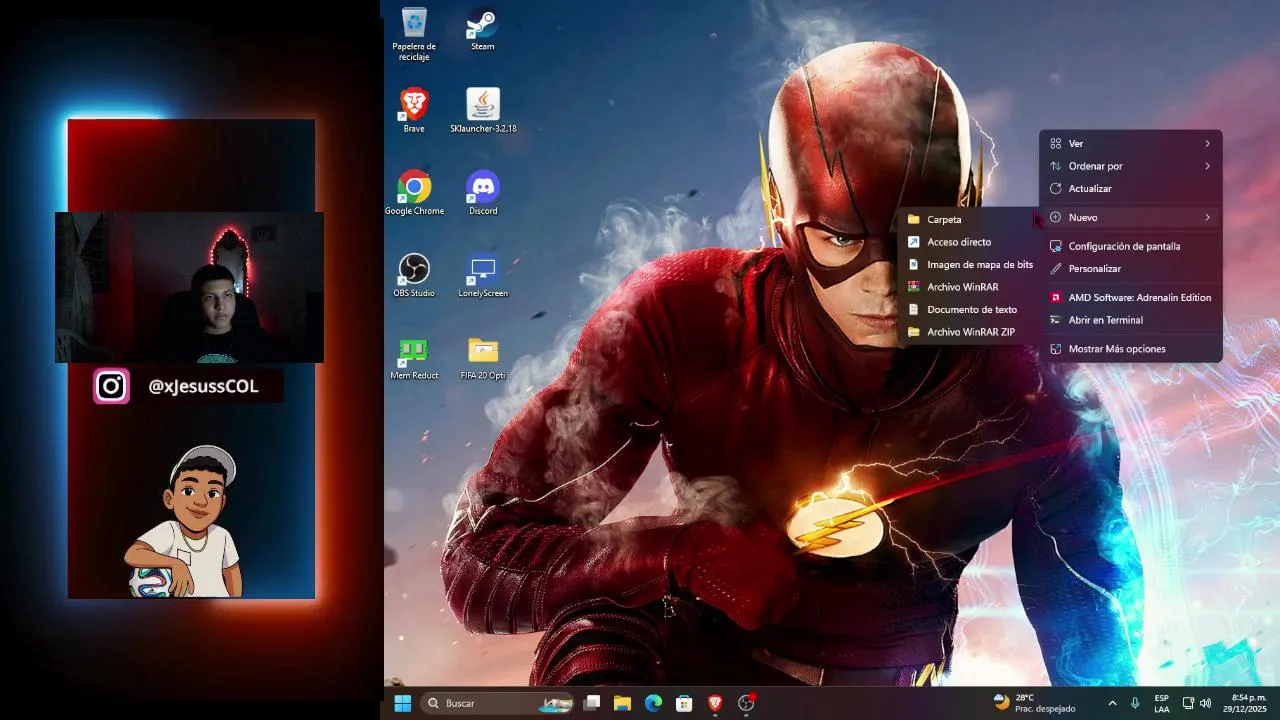Select the FIFA 20 Opti folder icon

(x=483, y=358)
